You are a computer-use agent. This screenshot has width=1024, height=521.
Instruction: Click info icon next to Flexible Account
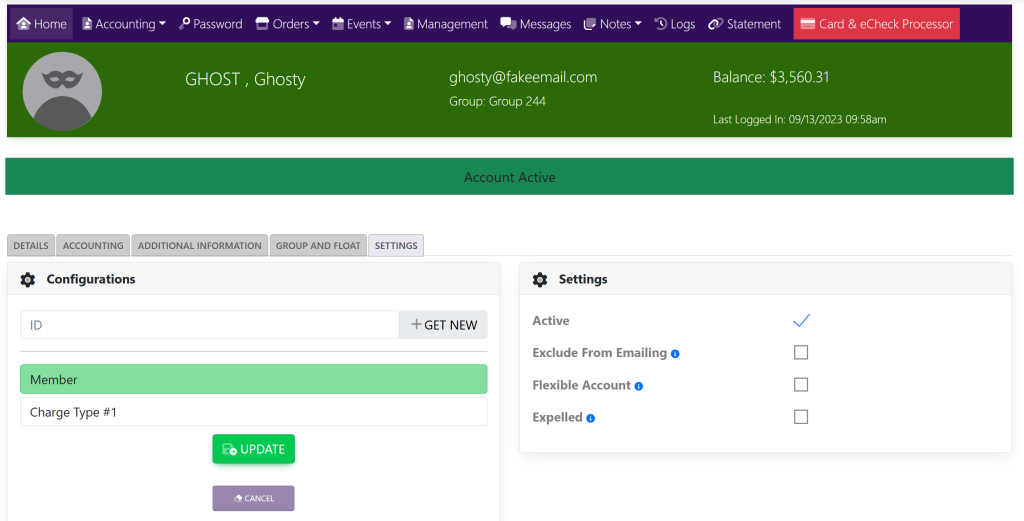tap(639, 386)
